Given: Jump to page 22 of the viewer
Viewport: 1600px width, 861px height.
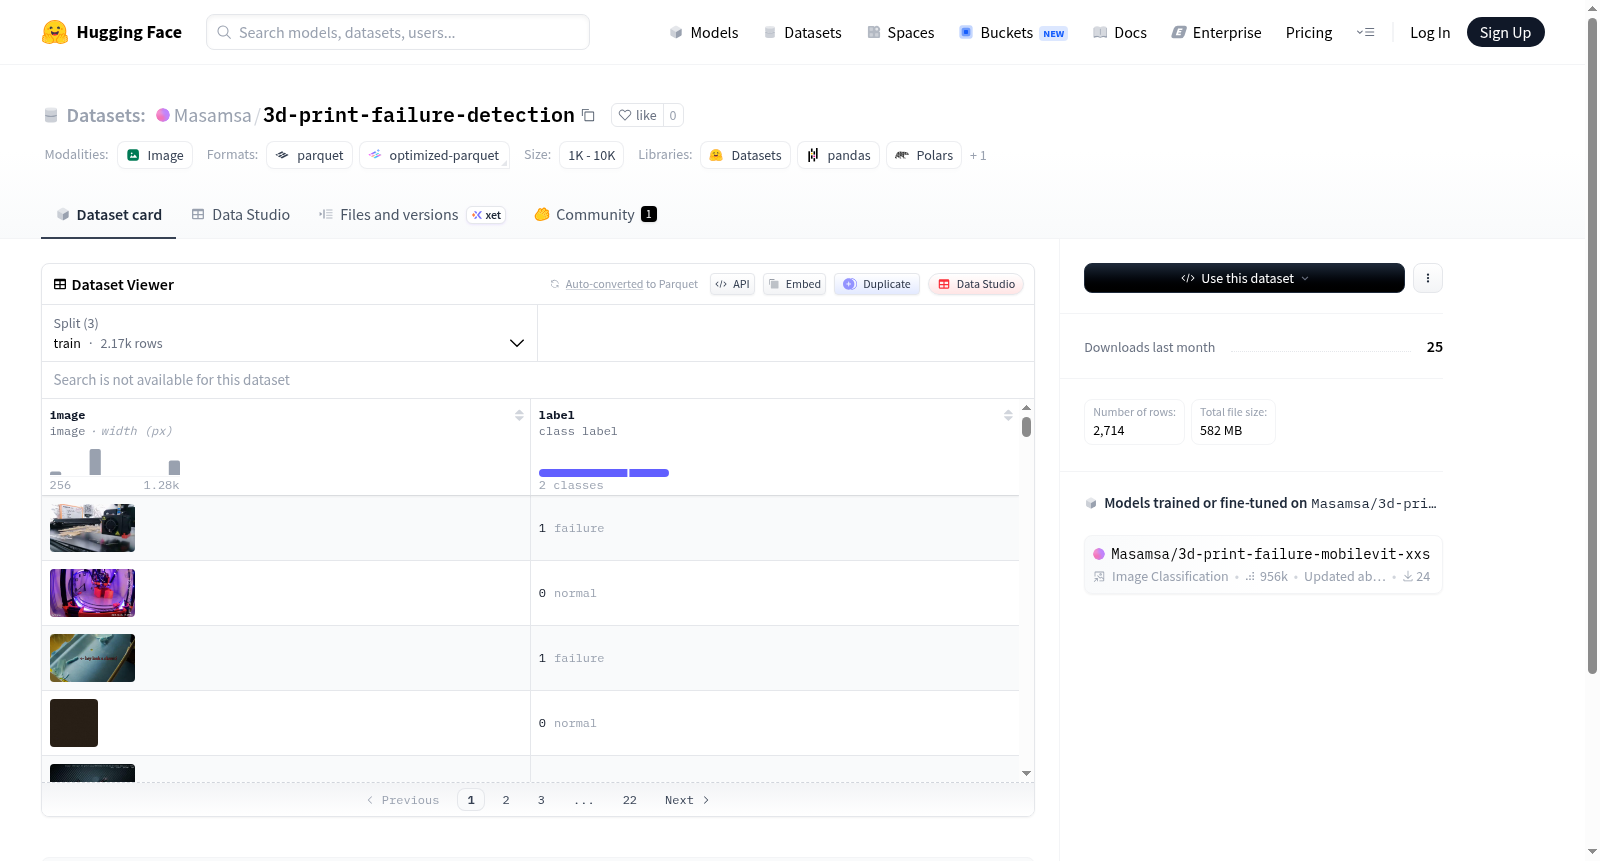Looking at the screenshot, I should 629,800.
